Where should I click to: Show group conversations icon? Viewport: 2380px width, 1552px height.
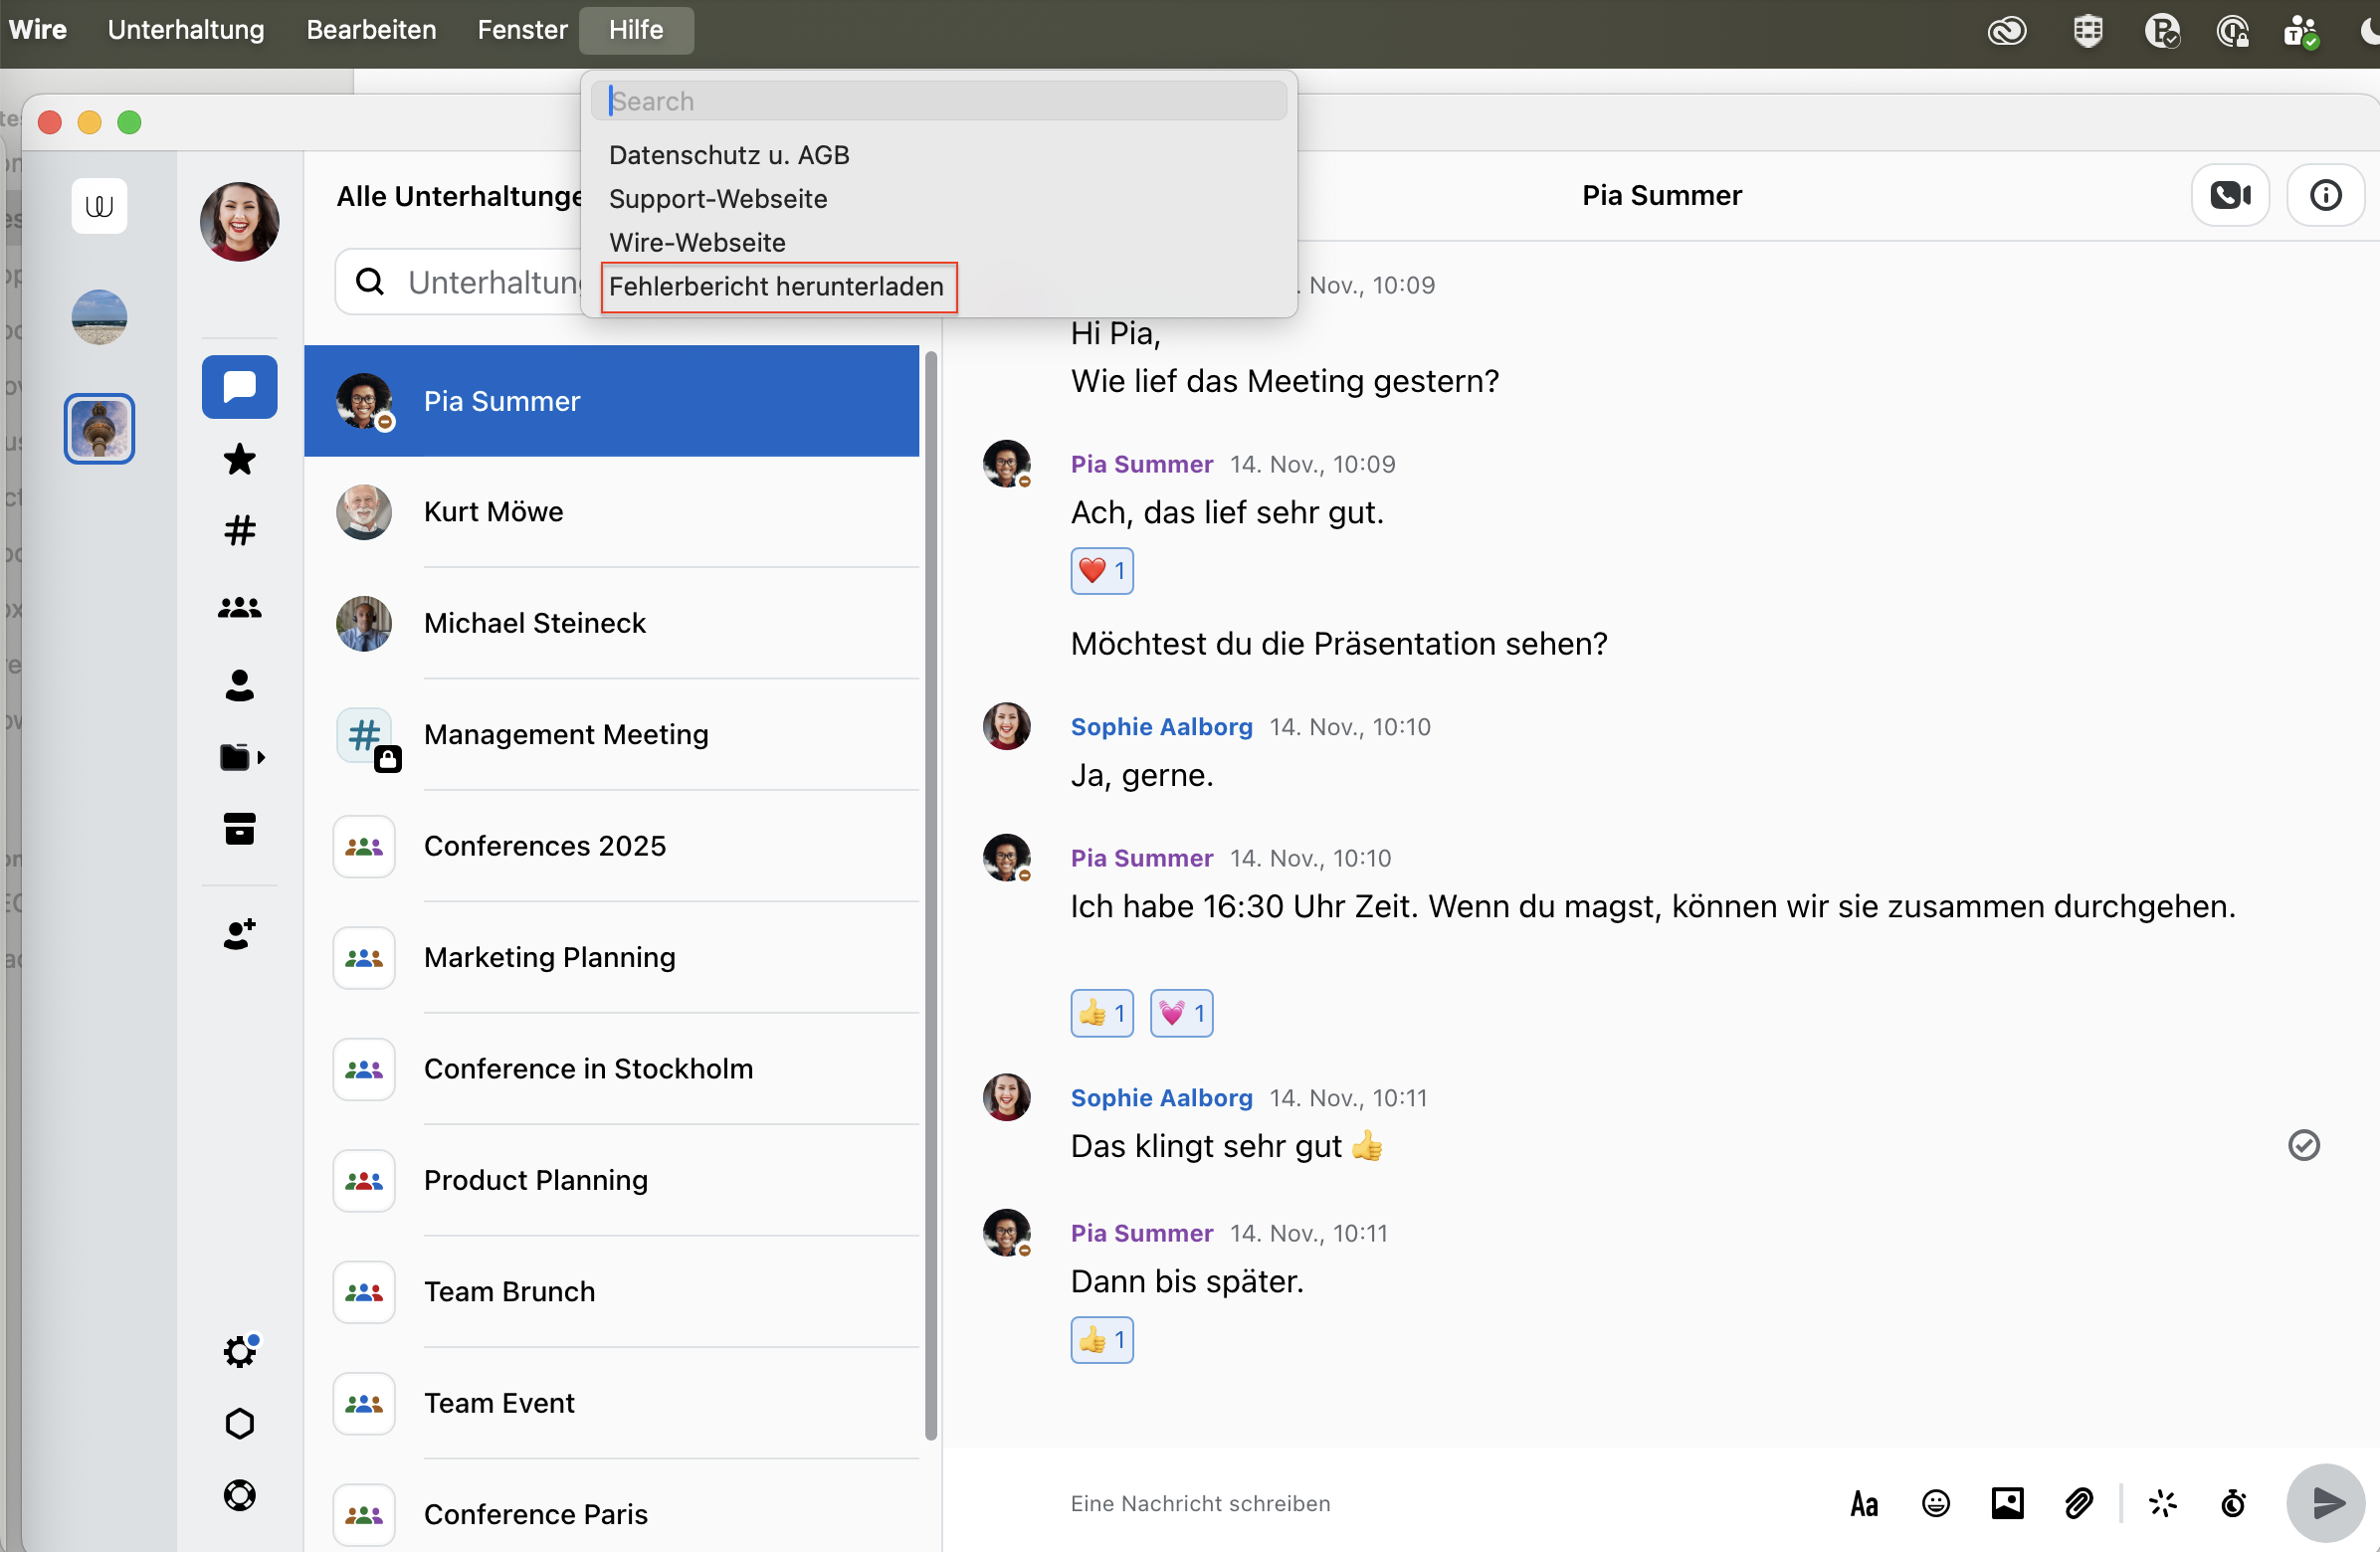tap(239, 607)
